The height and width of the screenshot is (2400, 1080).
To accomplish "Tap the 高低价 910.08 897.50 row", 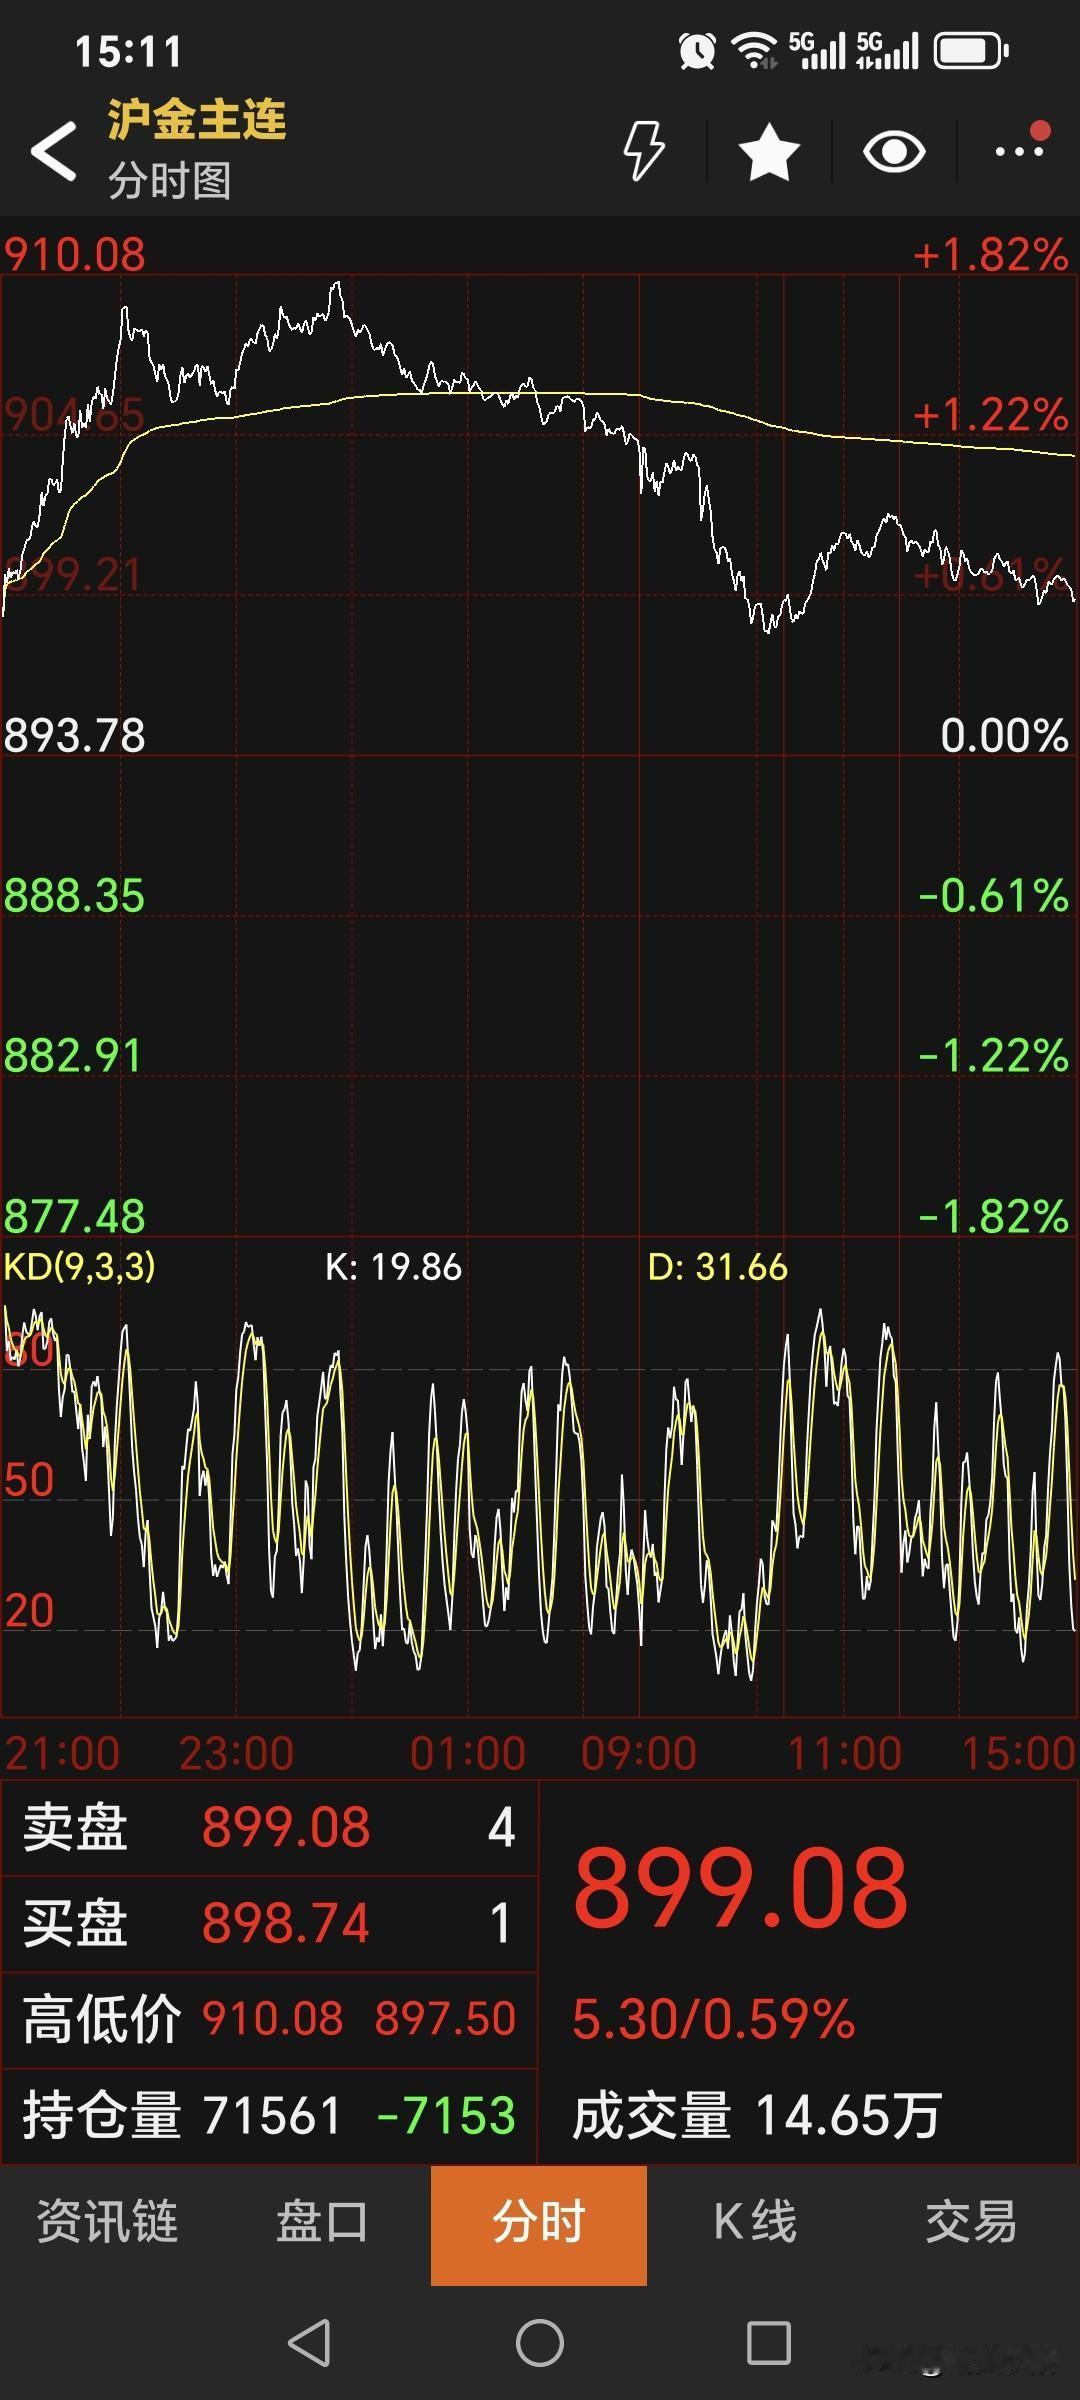I will (269, 2019).
